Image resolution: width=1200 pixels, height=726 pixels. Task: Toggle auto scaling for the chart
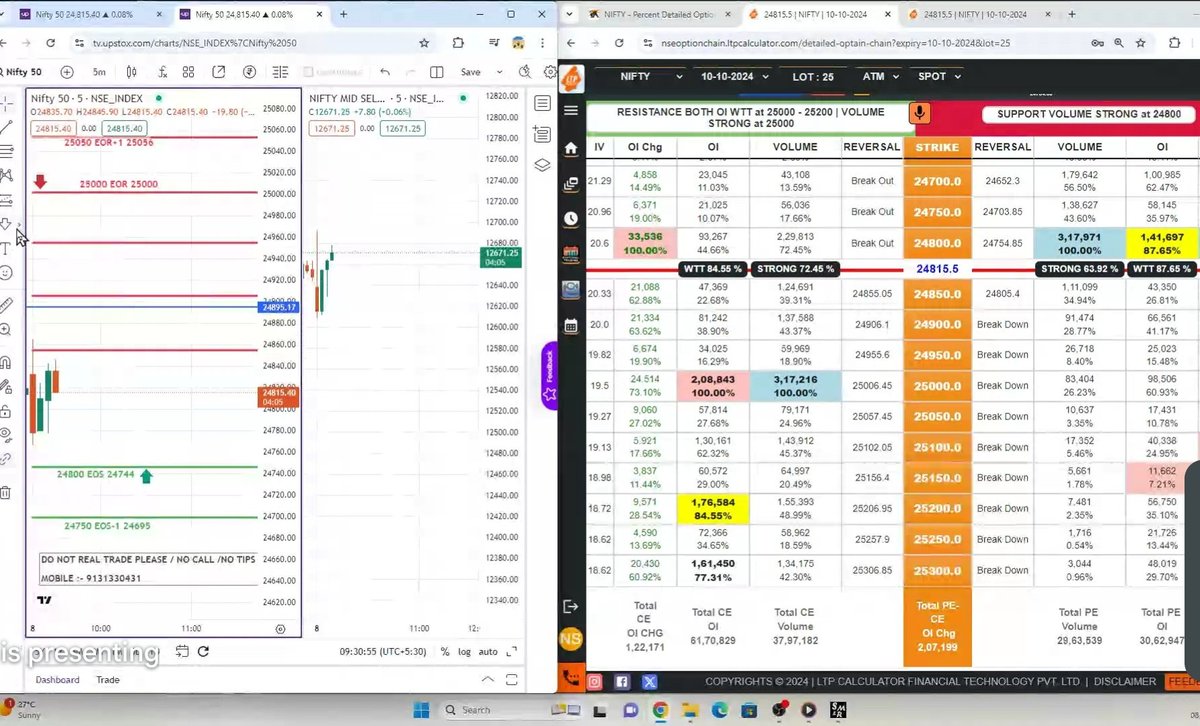pos(488,651)
